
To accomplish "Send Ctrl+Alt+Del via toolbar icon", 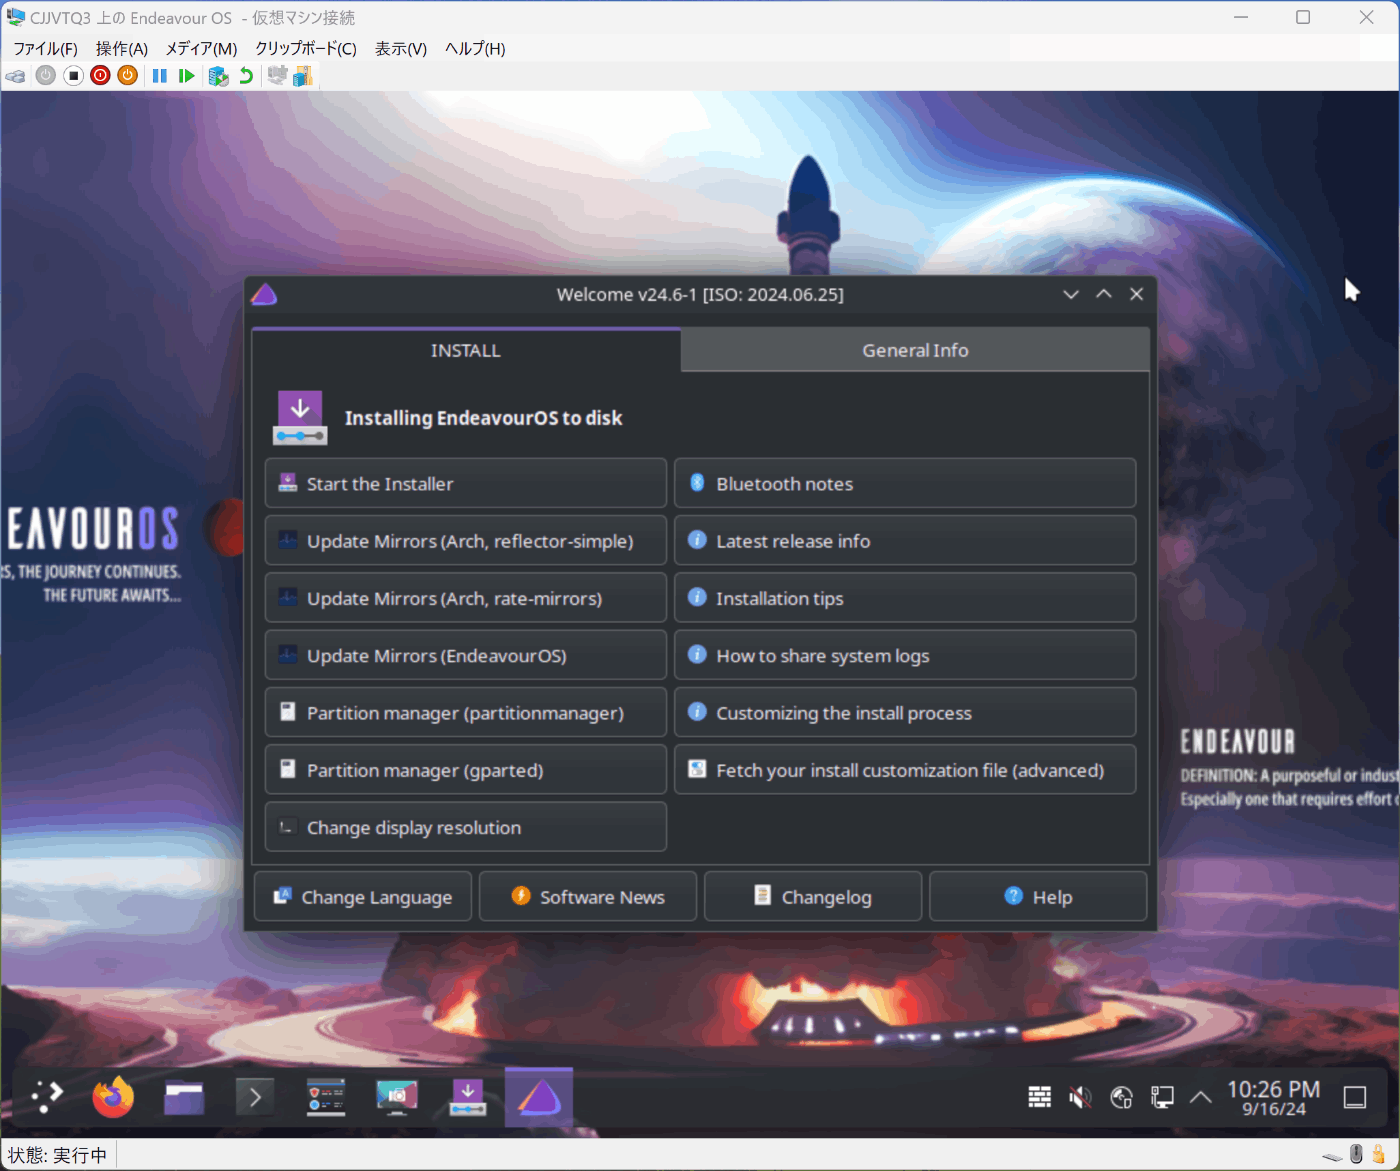I will (16, 76).
